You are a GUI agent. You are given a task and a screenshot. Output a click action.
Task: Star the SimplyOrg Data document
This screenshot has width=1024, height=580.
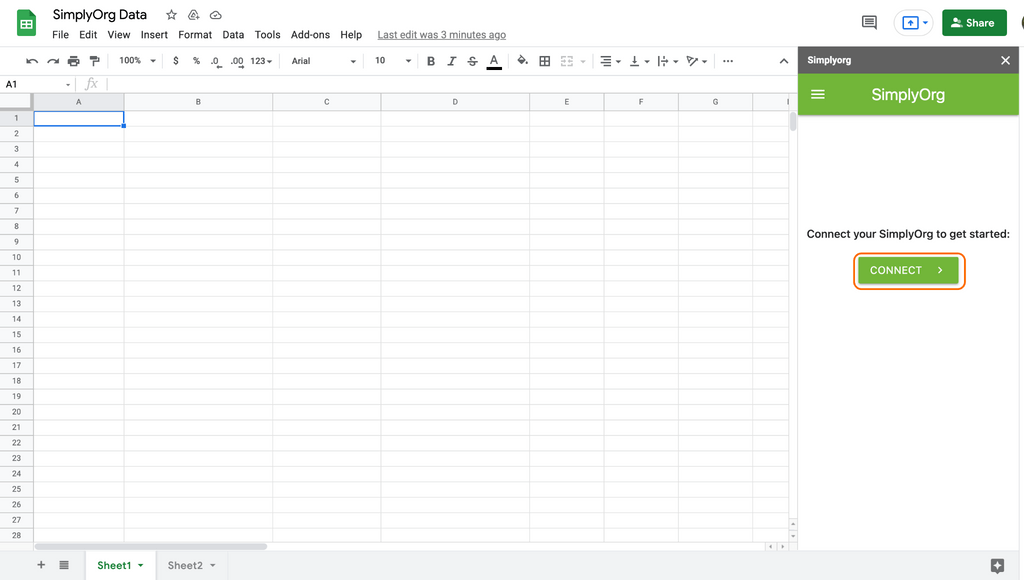click(x=171, y=14)
